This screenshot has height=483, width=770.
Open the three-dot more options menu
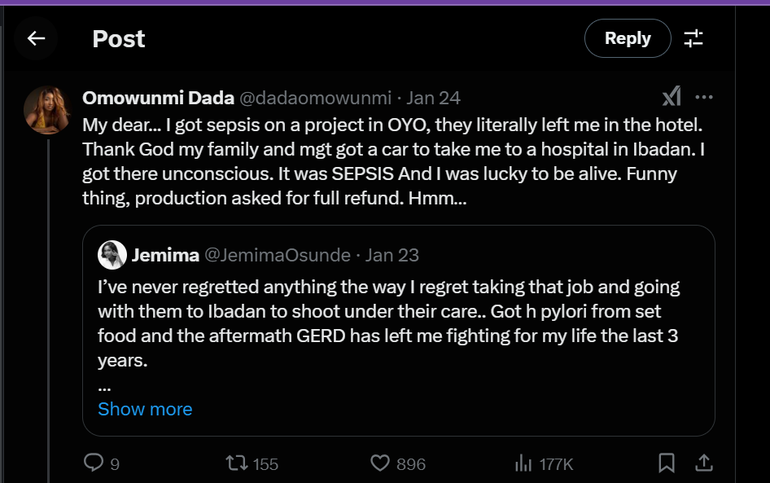(704, 97)
